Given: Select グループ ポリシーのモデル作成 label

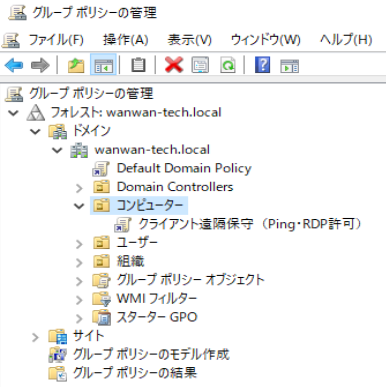Looking at the screenshot, I should click(151, 355).
